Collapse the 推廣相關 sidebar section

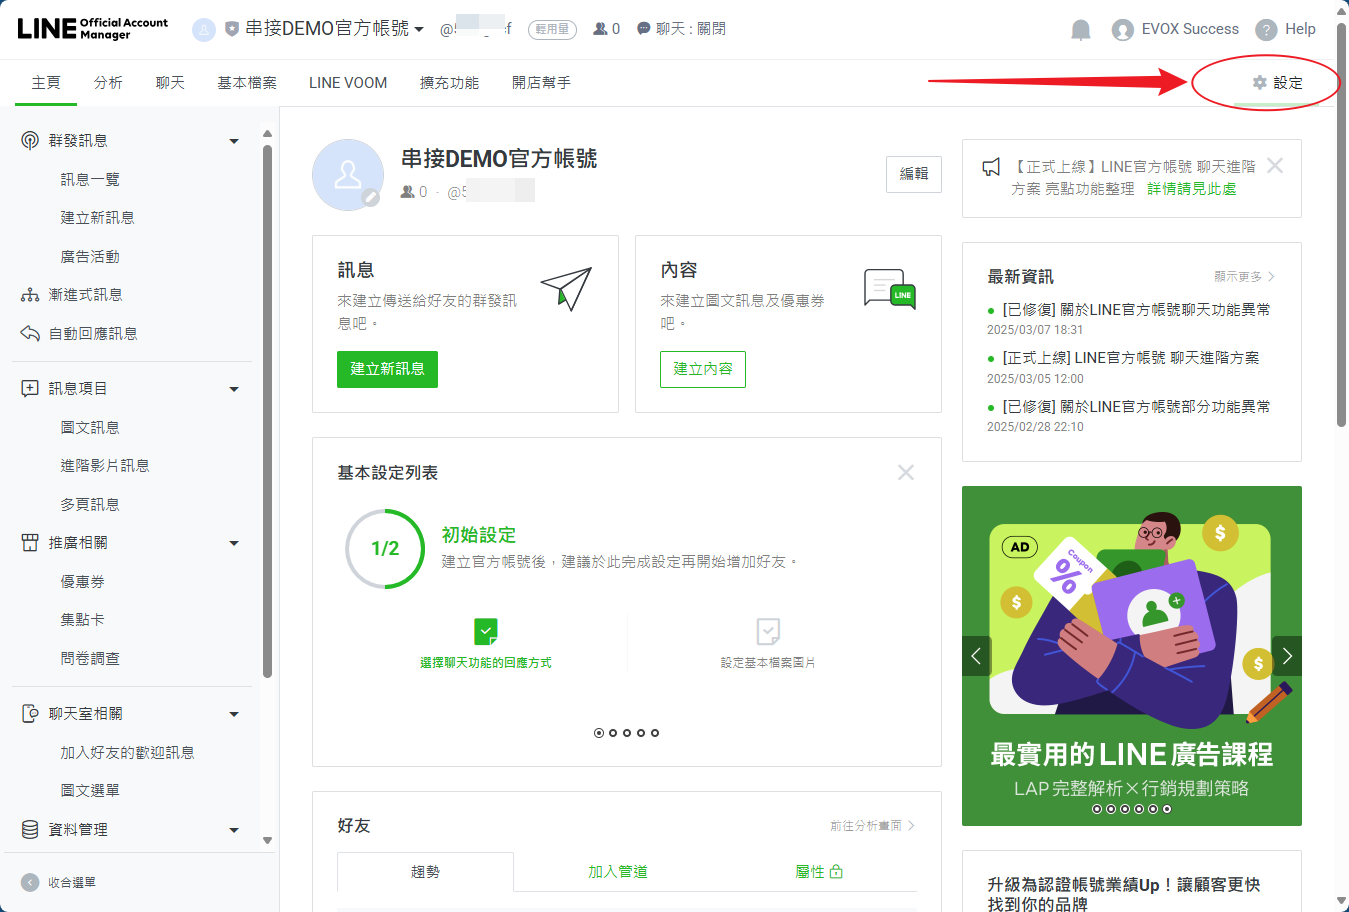[234, 543]
